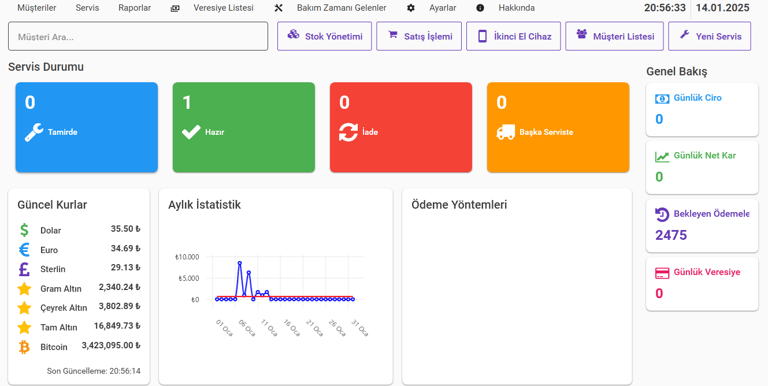Click the Dolar green dollar sign icon
768x386 pixels.
tap(24, 230)
